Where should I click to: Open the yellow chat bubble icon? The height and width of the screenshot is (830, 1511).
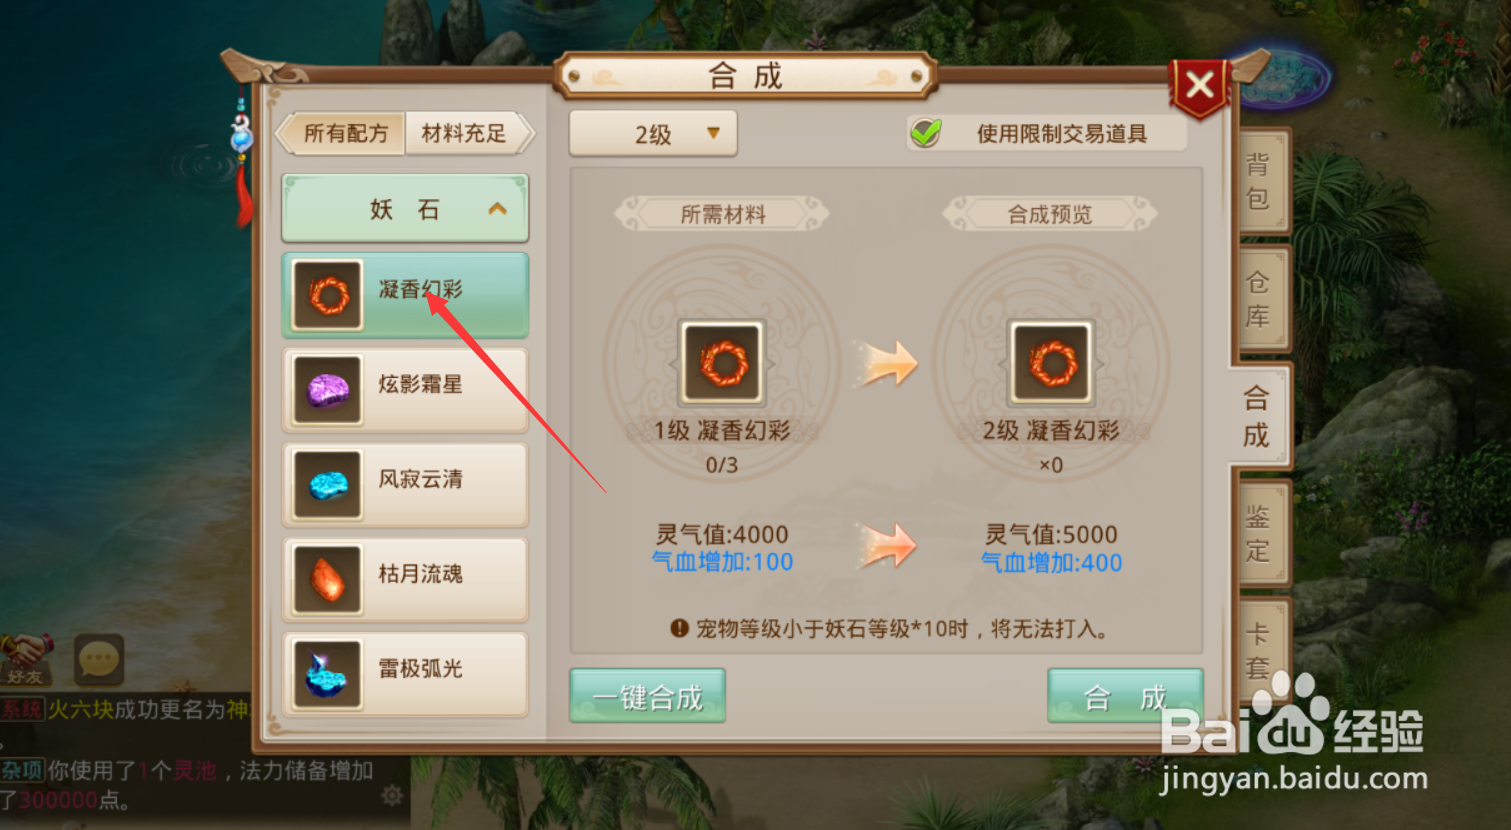coord(99,659)
